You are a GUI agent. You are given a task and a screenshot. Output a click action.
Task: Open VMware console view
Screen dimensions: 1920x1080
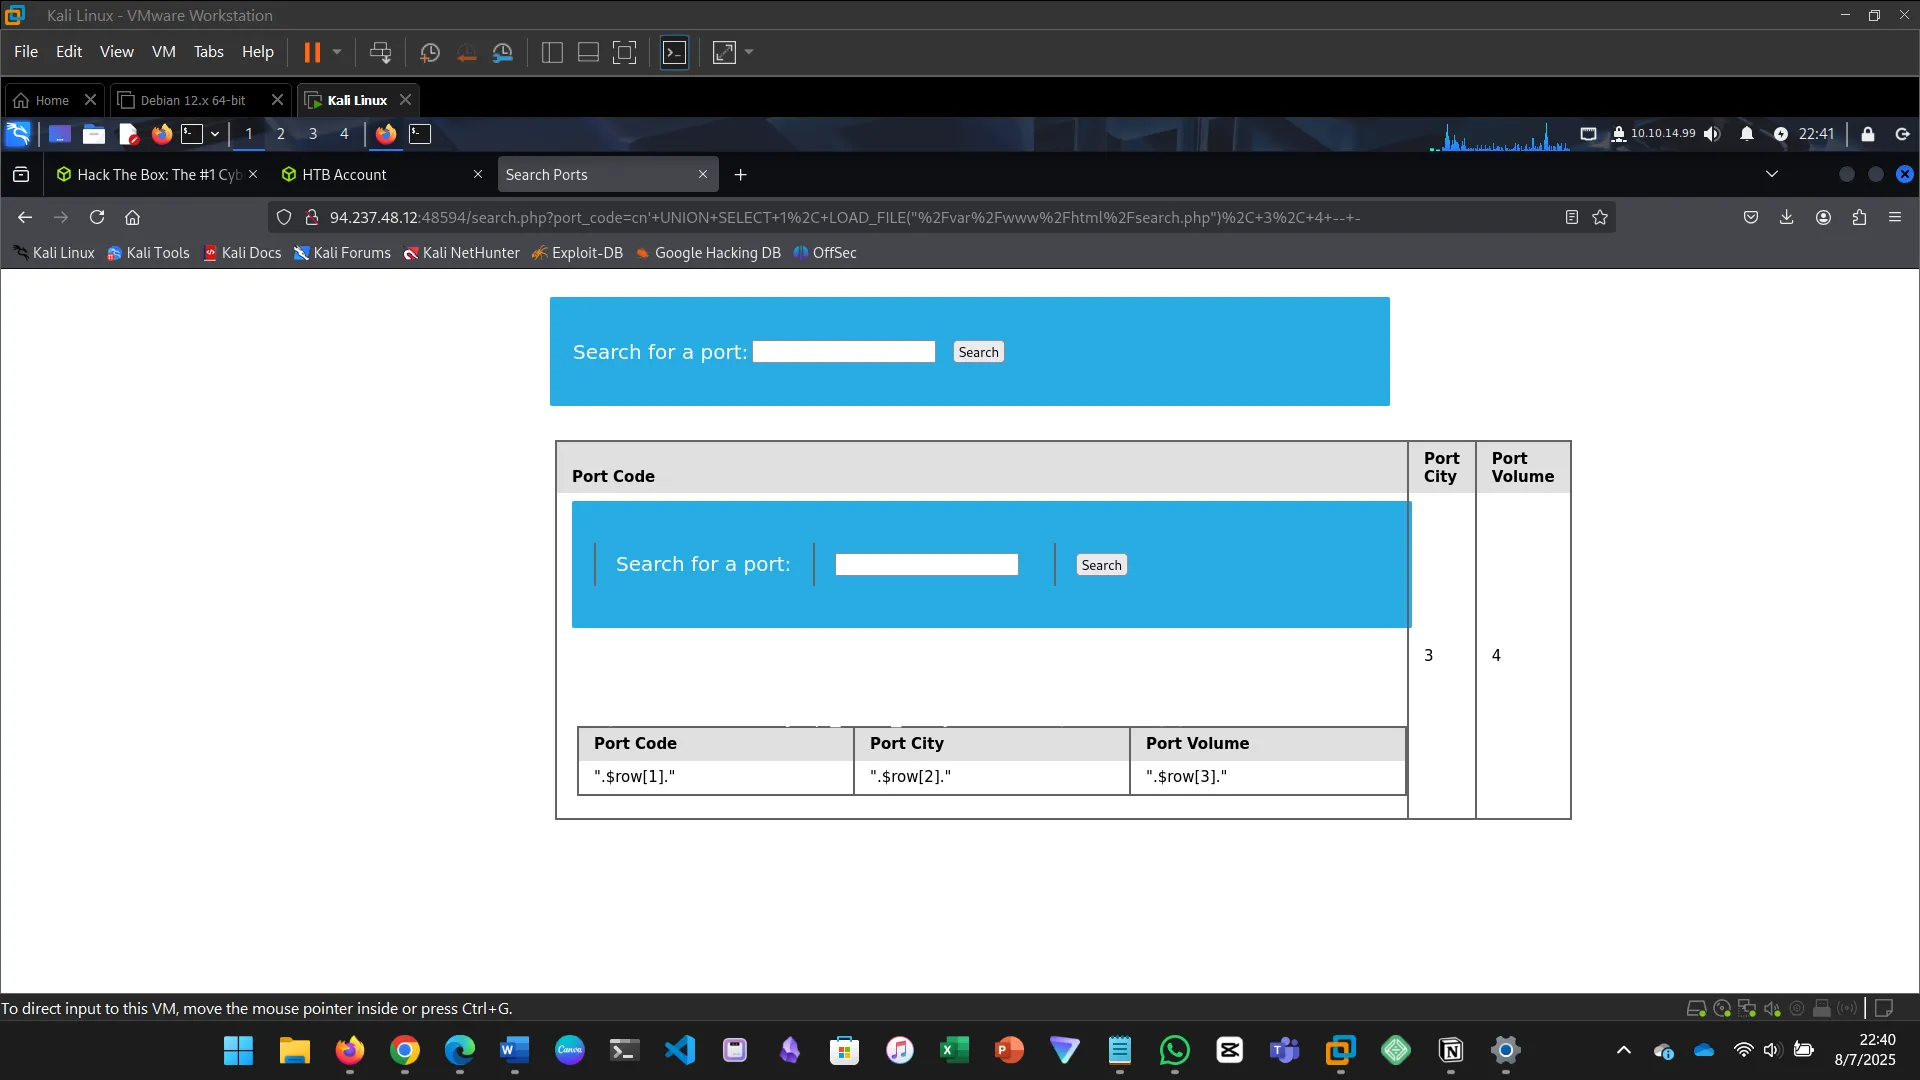(x=675, y=52)
